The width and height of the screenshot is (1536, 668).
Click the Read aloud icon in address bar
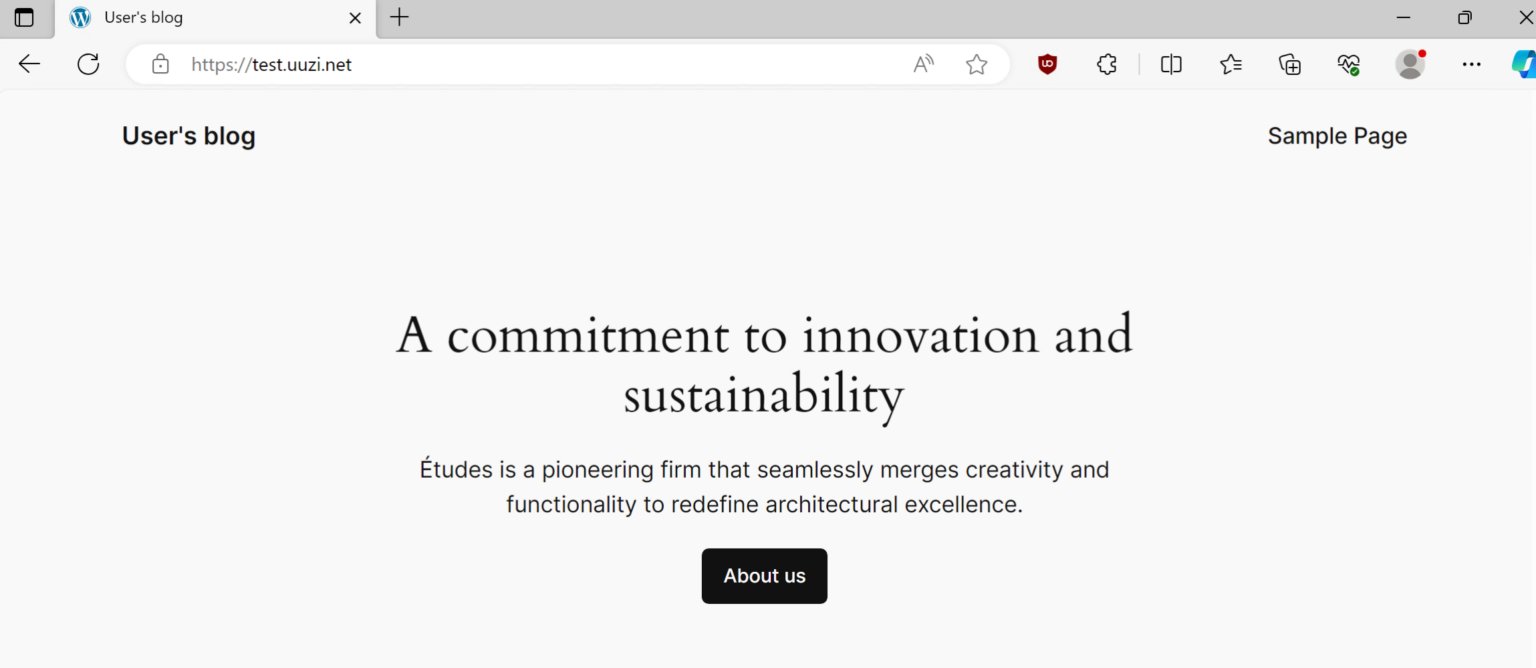(923, 65)
